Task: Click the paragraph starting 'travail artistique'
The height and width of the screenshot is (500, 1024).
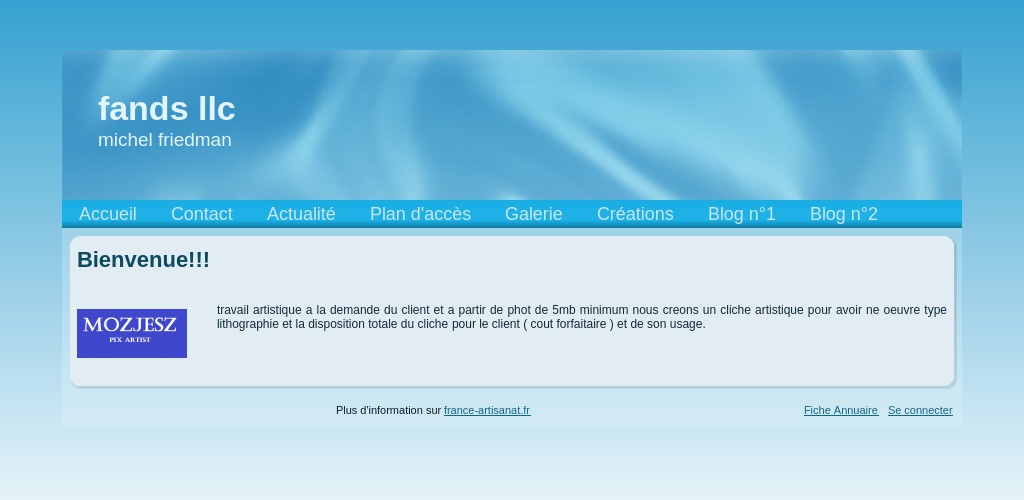Action: tap(581, 317)
